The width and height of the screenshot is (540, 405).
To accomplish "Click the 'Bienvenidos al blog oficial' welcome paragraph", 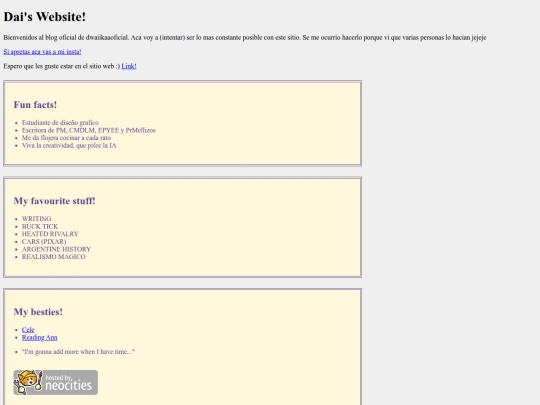I will pos(245,37).
